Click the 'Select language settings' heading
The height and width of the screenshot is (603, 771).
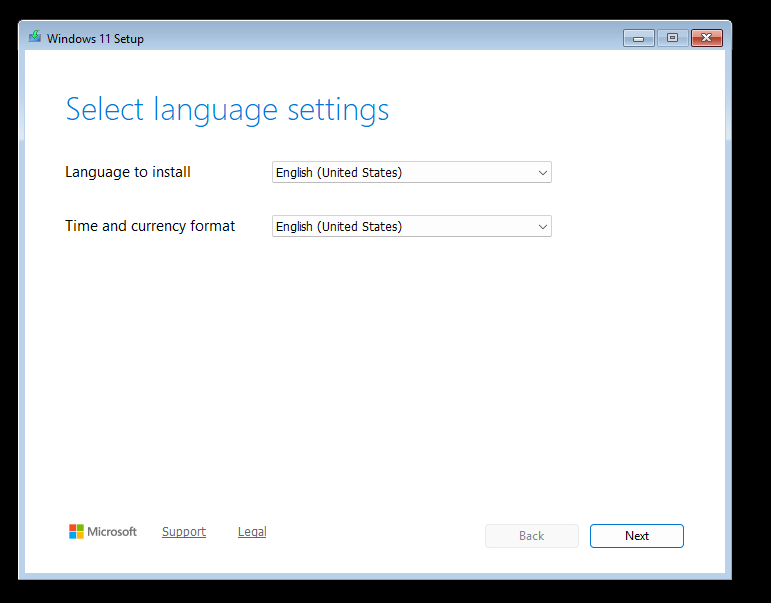click(x=227, y=110)
